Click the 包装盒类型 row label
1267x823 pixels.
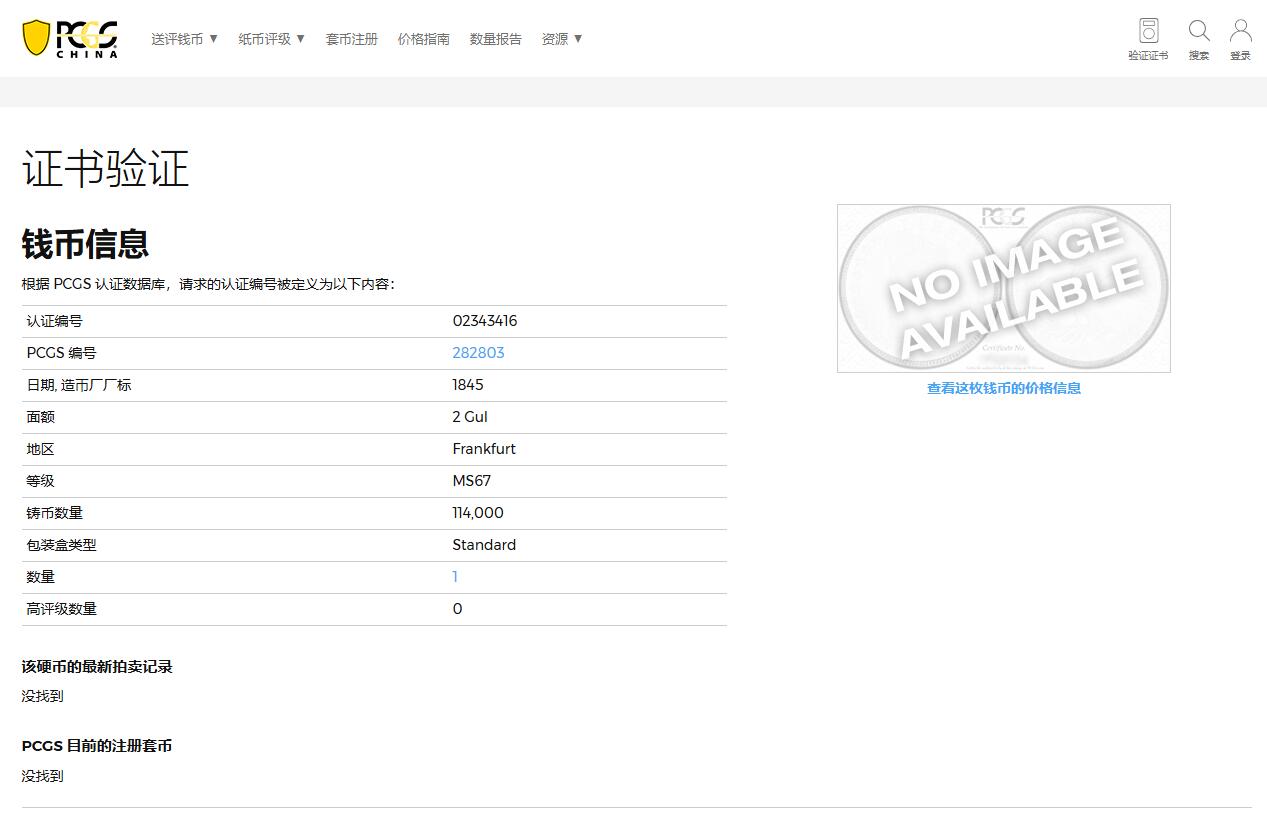click(x=62, y=545)
